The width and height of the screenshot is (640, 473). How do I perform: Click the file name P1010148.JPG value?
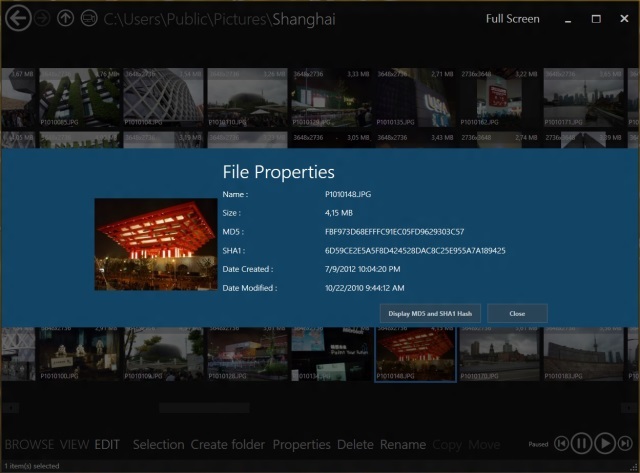[x=348, y=194]
